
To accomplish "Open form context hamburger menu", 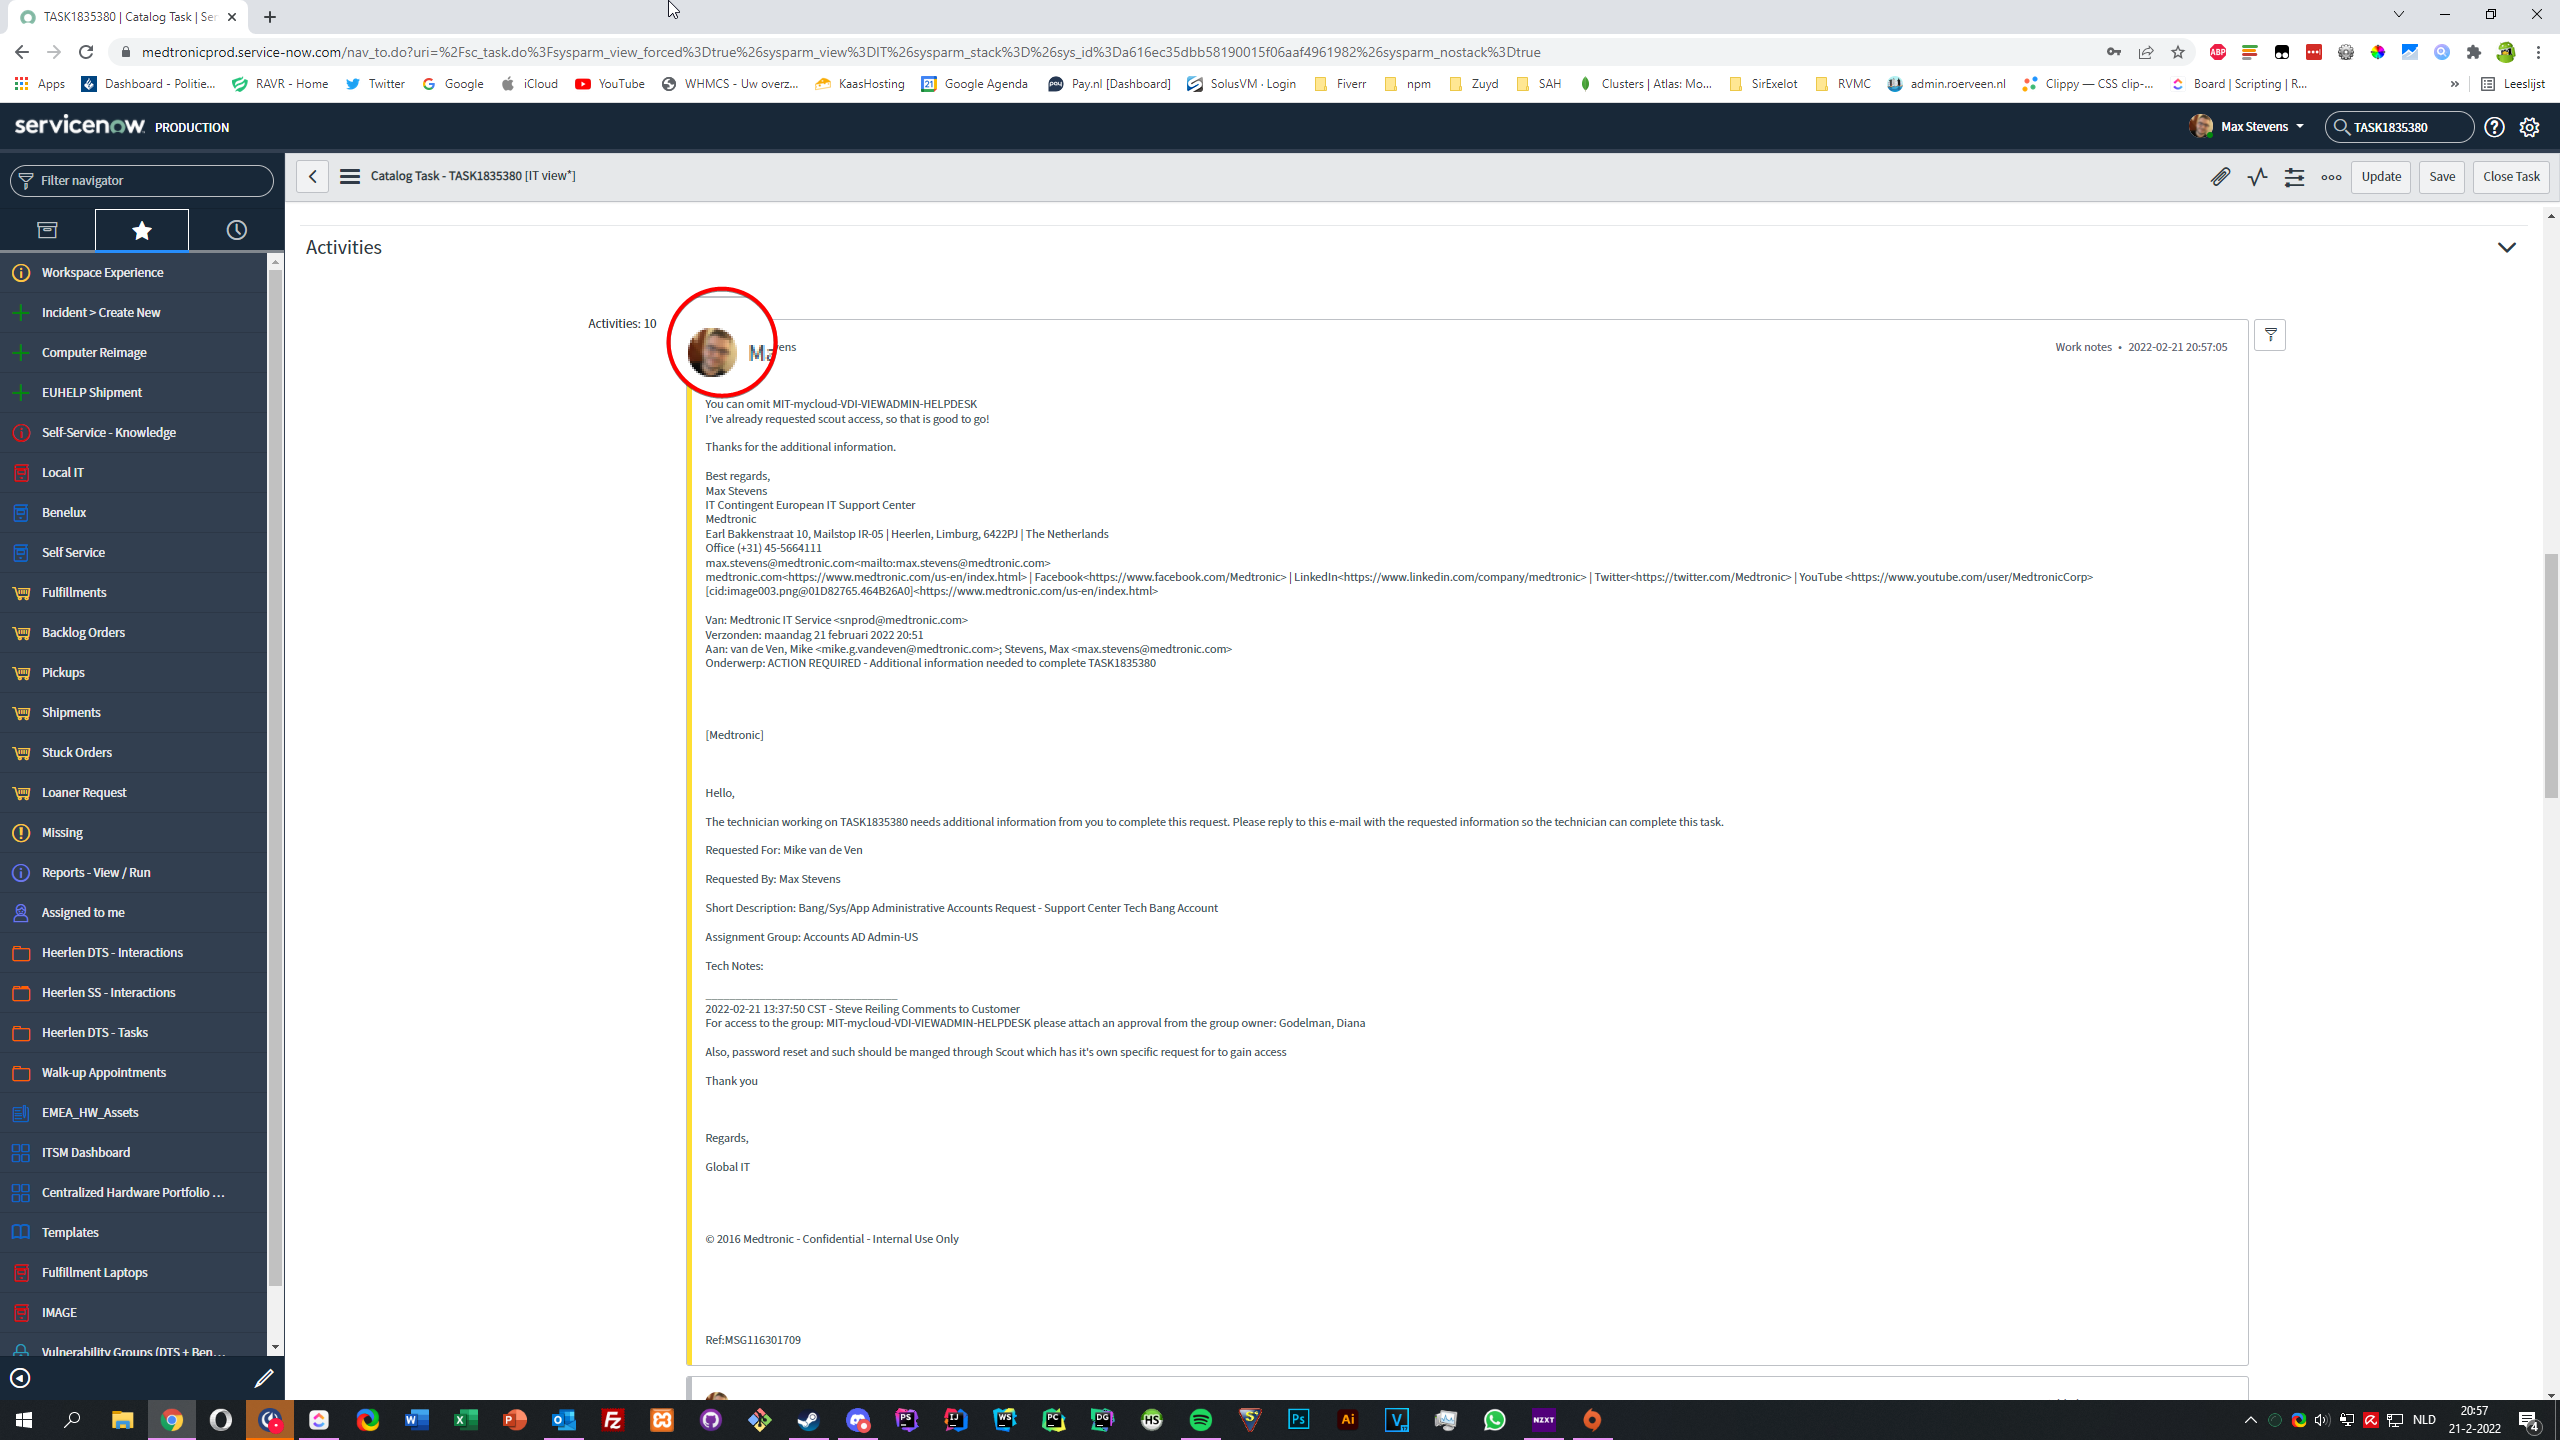I will [x=349, y=176].
